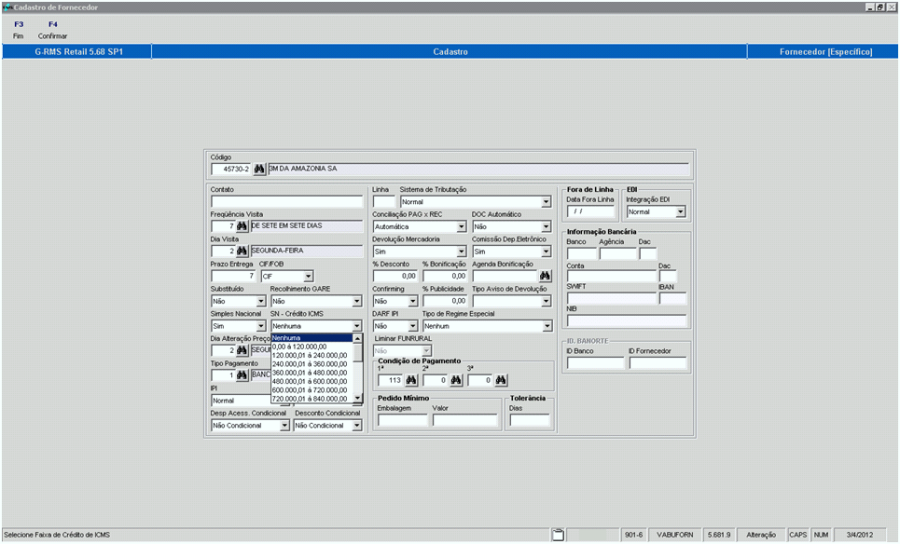Click the clipboard icon in status bar

click(x=557, y=535)
